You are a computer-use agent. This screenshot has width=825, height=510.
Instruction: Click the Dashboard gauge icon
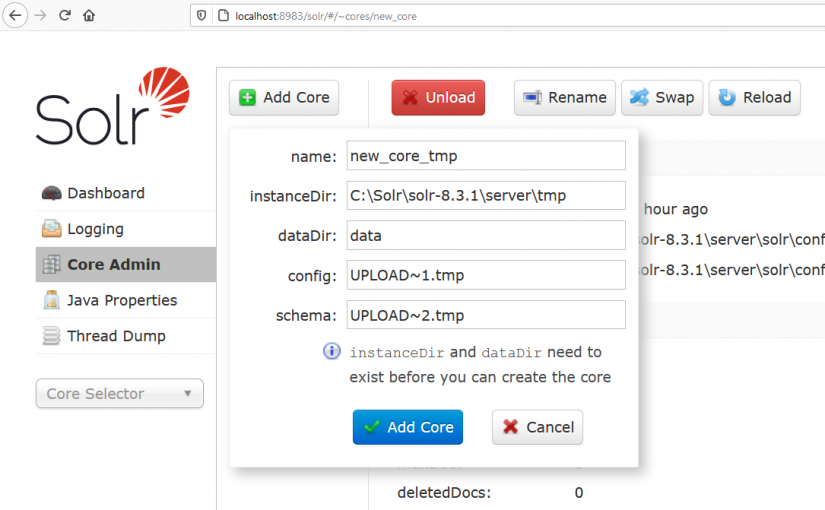(51, 193)
